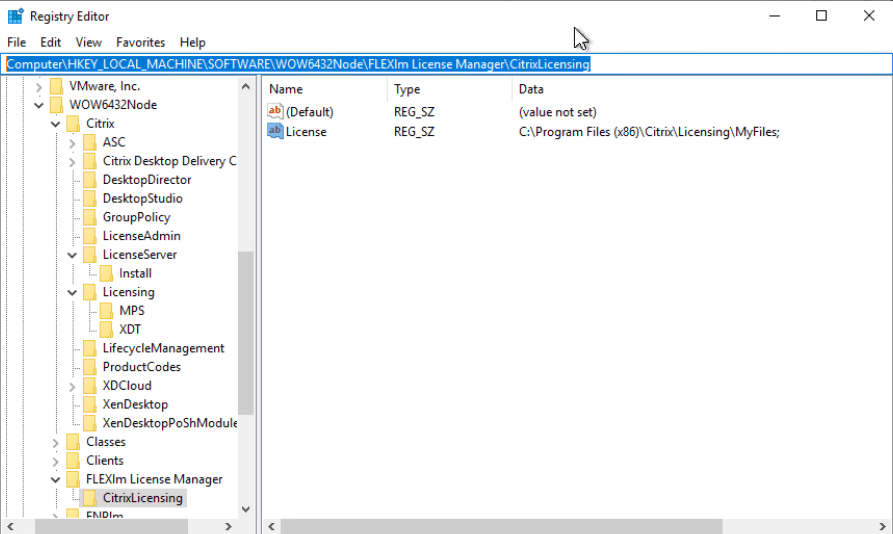Viewport: 893px width, 534px height.
Task: Click the tree pane vertical scrollbar thumb
Action: tap(245, 332)
